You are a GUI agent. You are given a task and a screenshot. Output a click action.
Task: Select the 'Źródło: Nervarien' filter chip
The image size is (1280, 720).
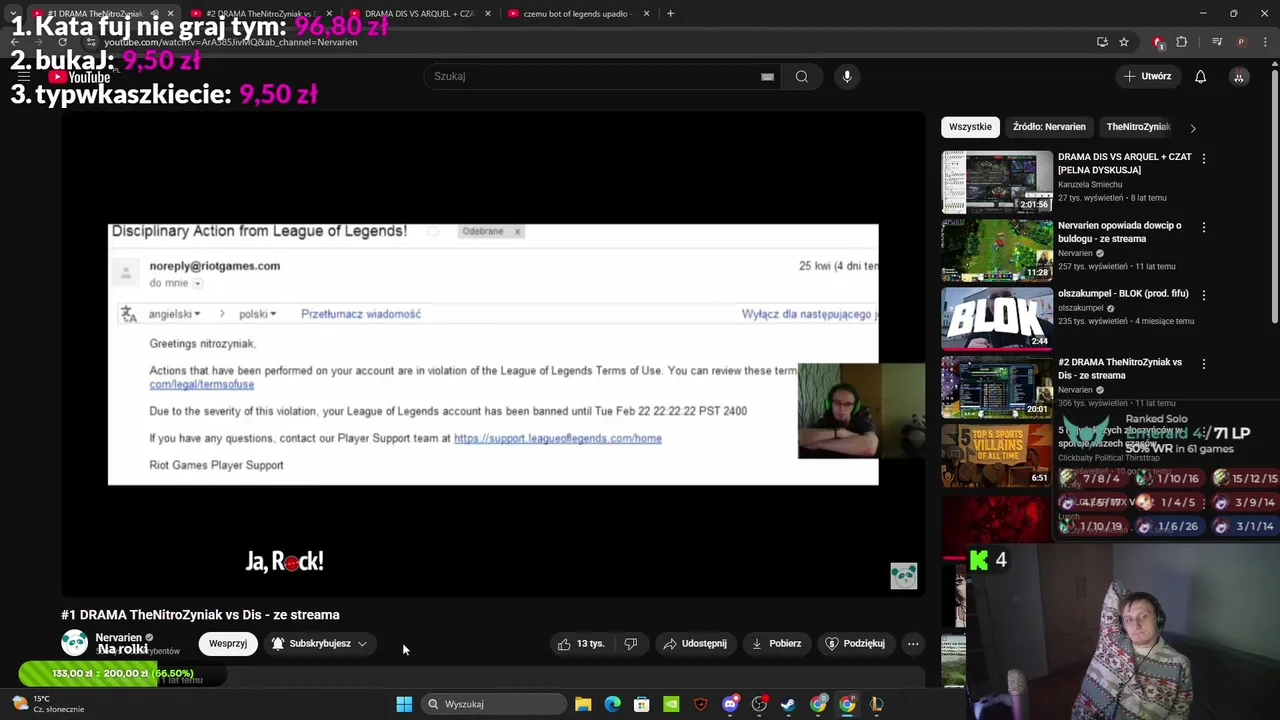(1049, 127)
